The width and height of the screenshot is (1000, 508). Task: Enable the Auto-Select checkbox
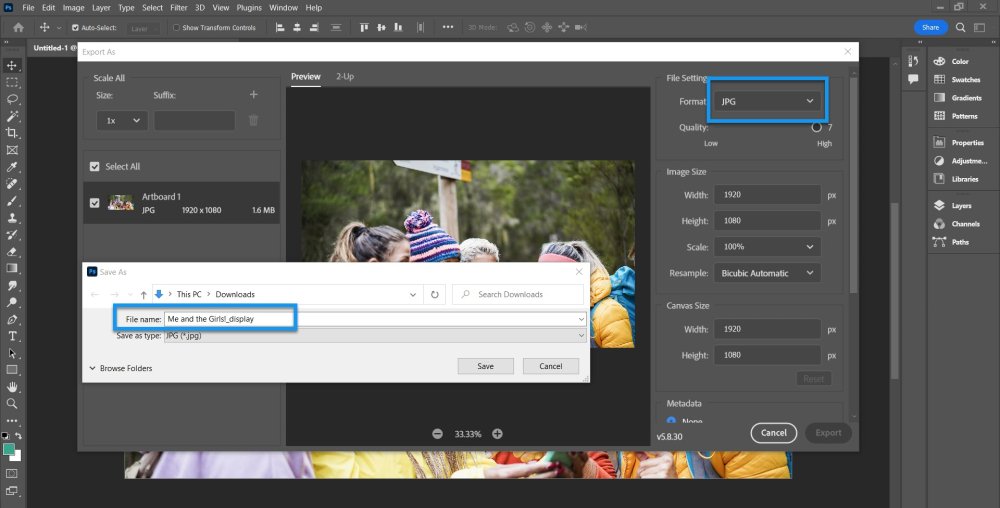(75, 28)
